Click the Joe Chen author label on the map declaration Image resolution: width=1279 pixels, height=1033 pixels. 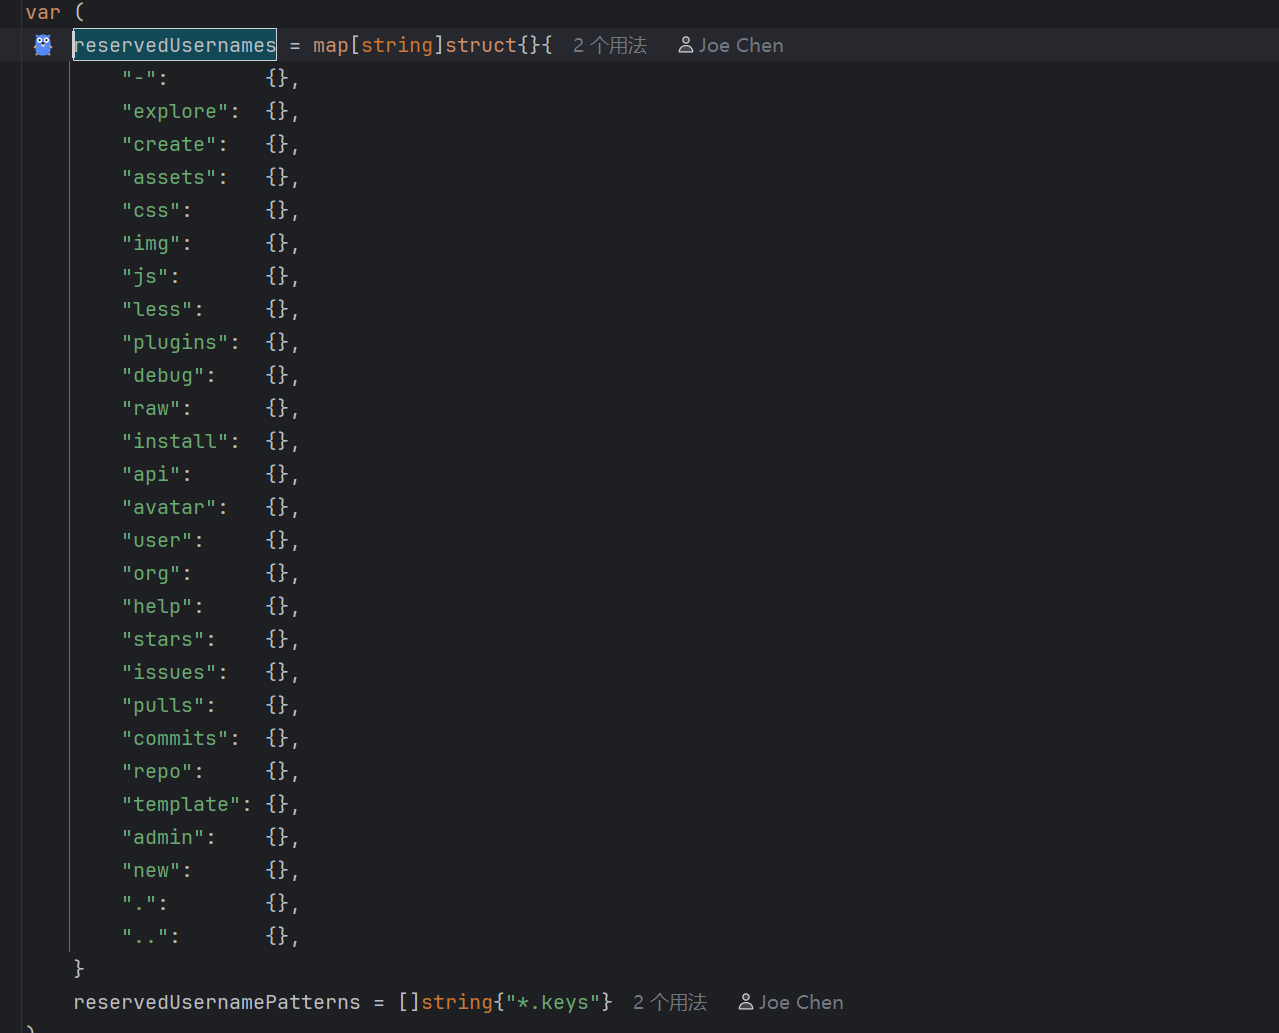pyautogui.click(x=741, y=45)
